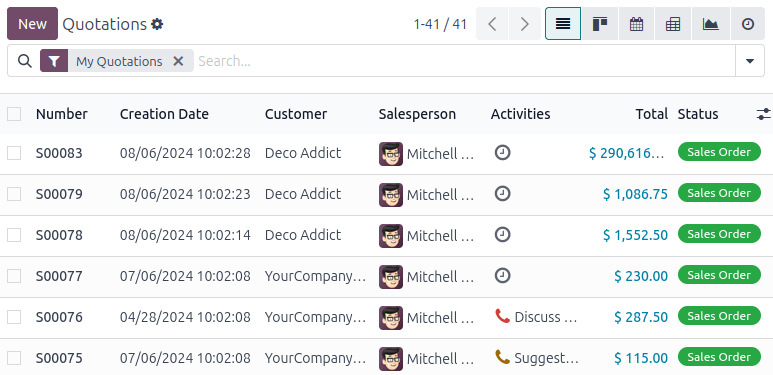Switch to Calendar view
Viewport: 773px width, 375px height.
tap(636, 24)
